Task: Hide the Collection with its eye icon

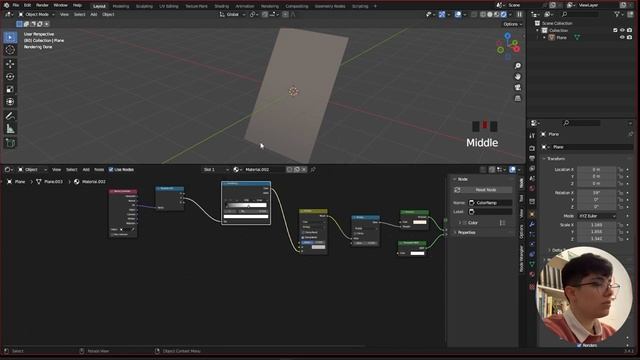Action: point(622,30)
